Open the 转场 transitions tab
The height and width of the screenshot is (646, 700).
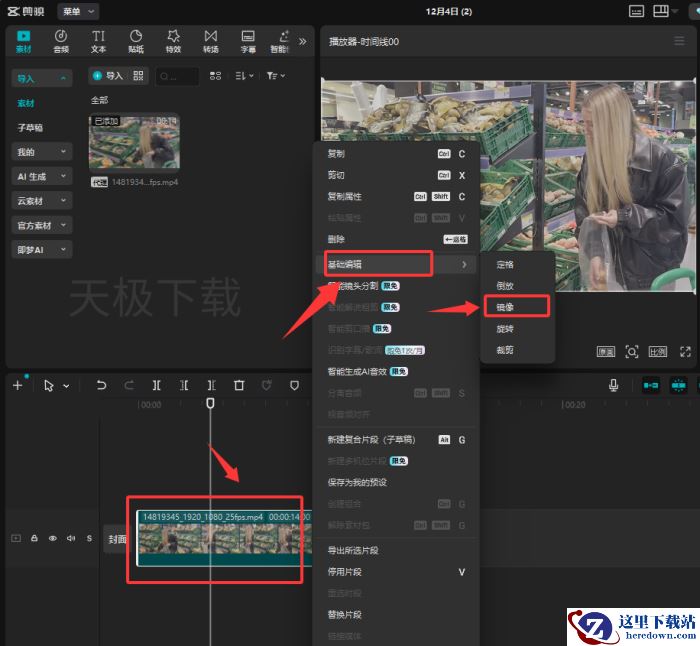[x=211, y=42]
